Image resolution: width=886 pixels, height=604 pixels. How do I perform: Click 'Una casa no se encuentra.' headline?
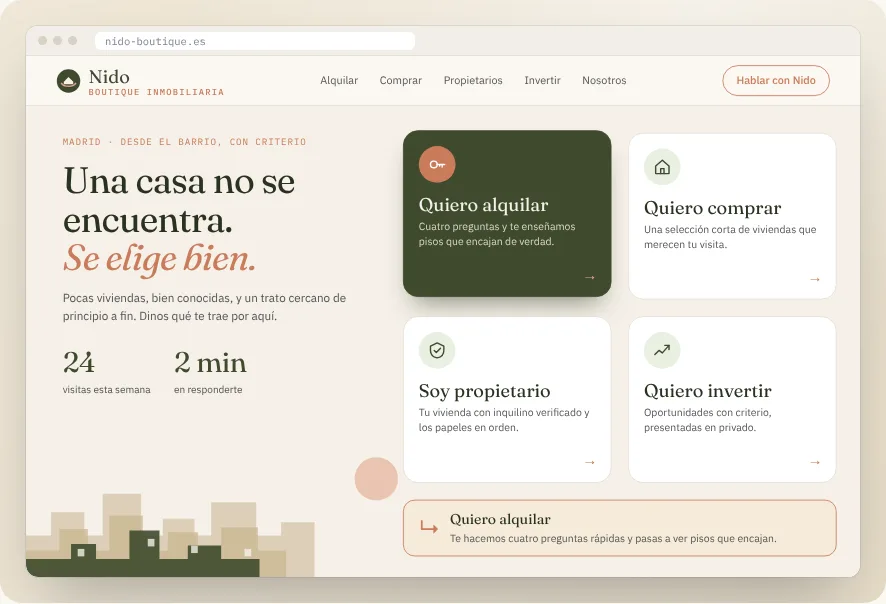(x=179, y=201)
